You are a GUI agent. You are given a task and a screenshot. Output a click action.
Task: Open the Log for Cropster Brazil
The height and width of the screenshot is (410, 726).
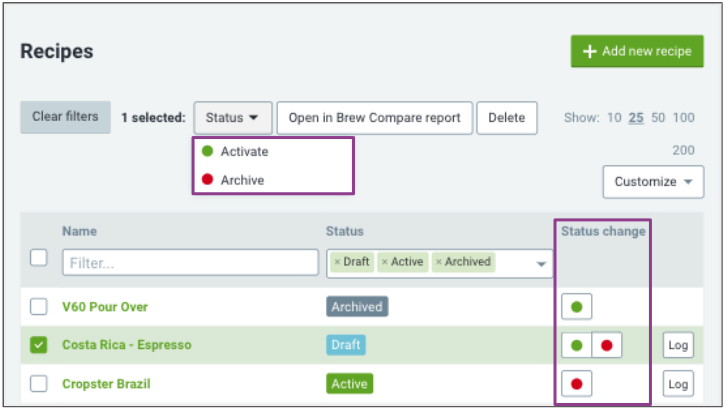pos(678,384)
